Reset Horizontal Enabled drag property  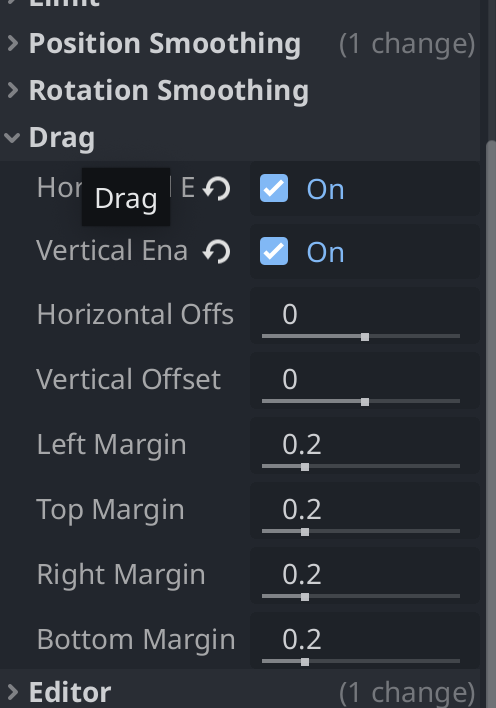click(217, 188)
